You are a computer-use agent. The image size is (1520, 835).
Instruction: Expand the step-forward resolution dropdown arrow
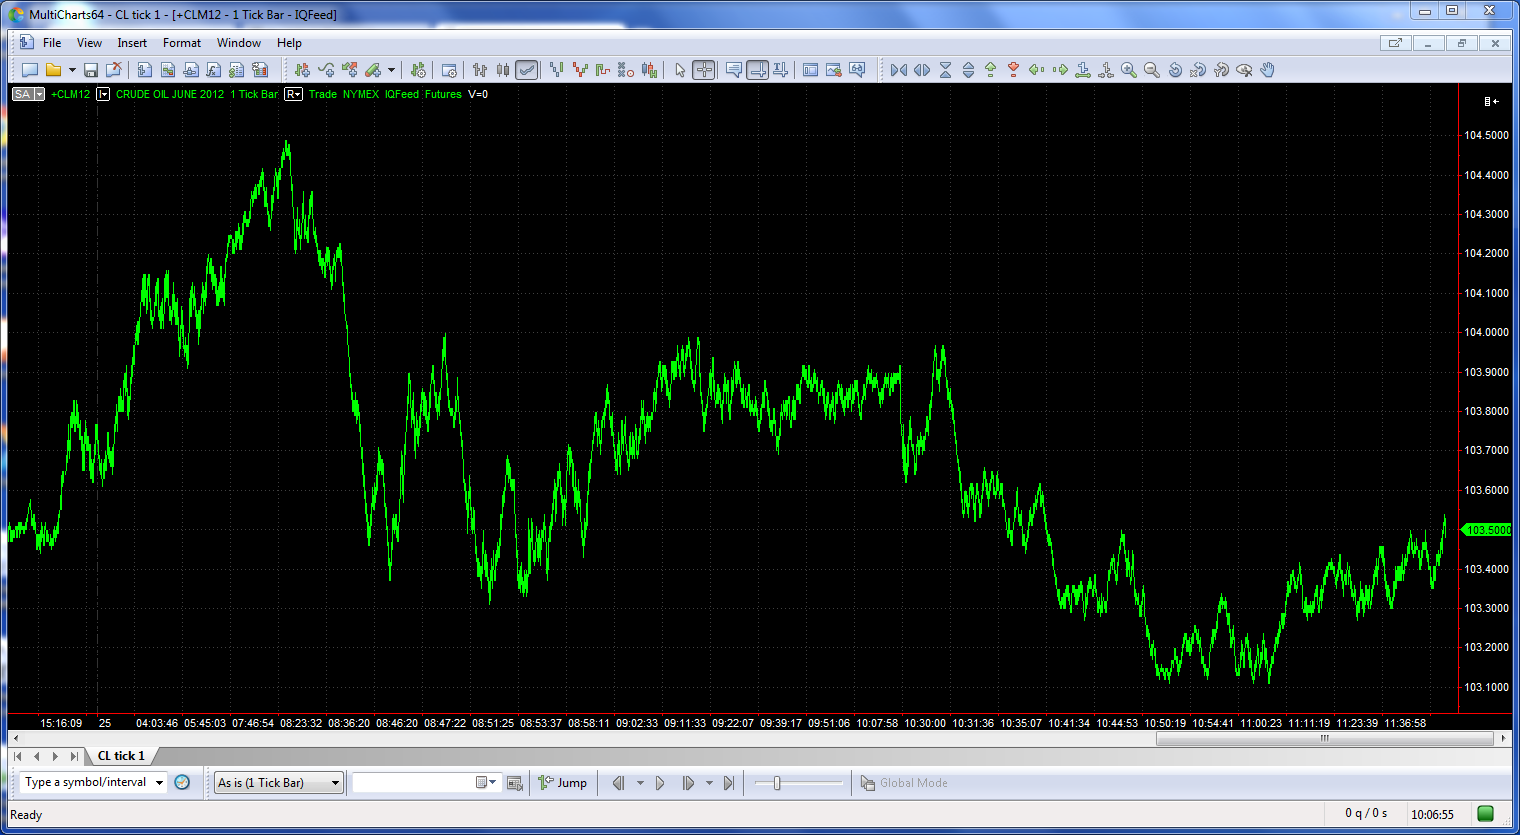point(709,783)
